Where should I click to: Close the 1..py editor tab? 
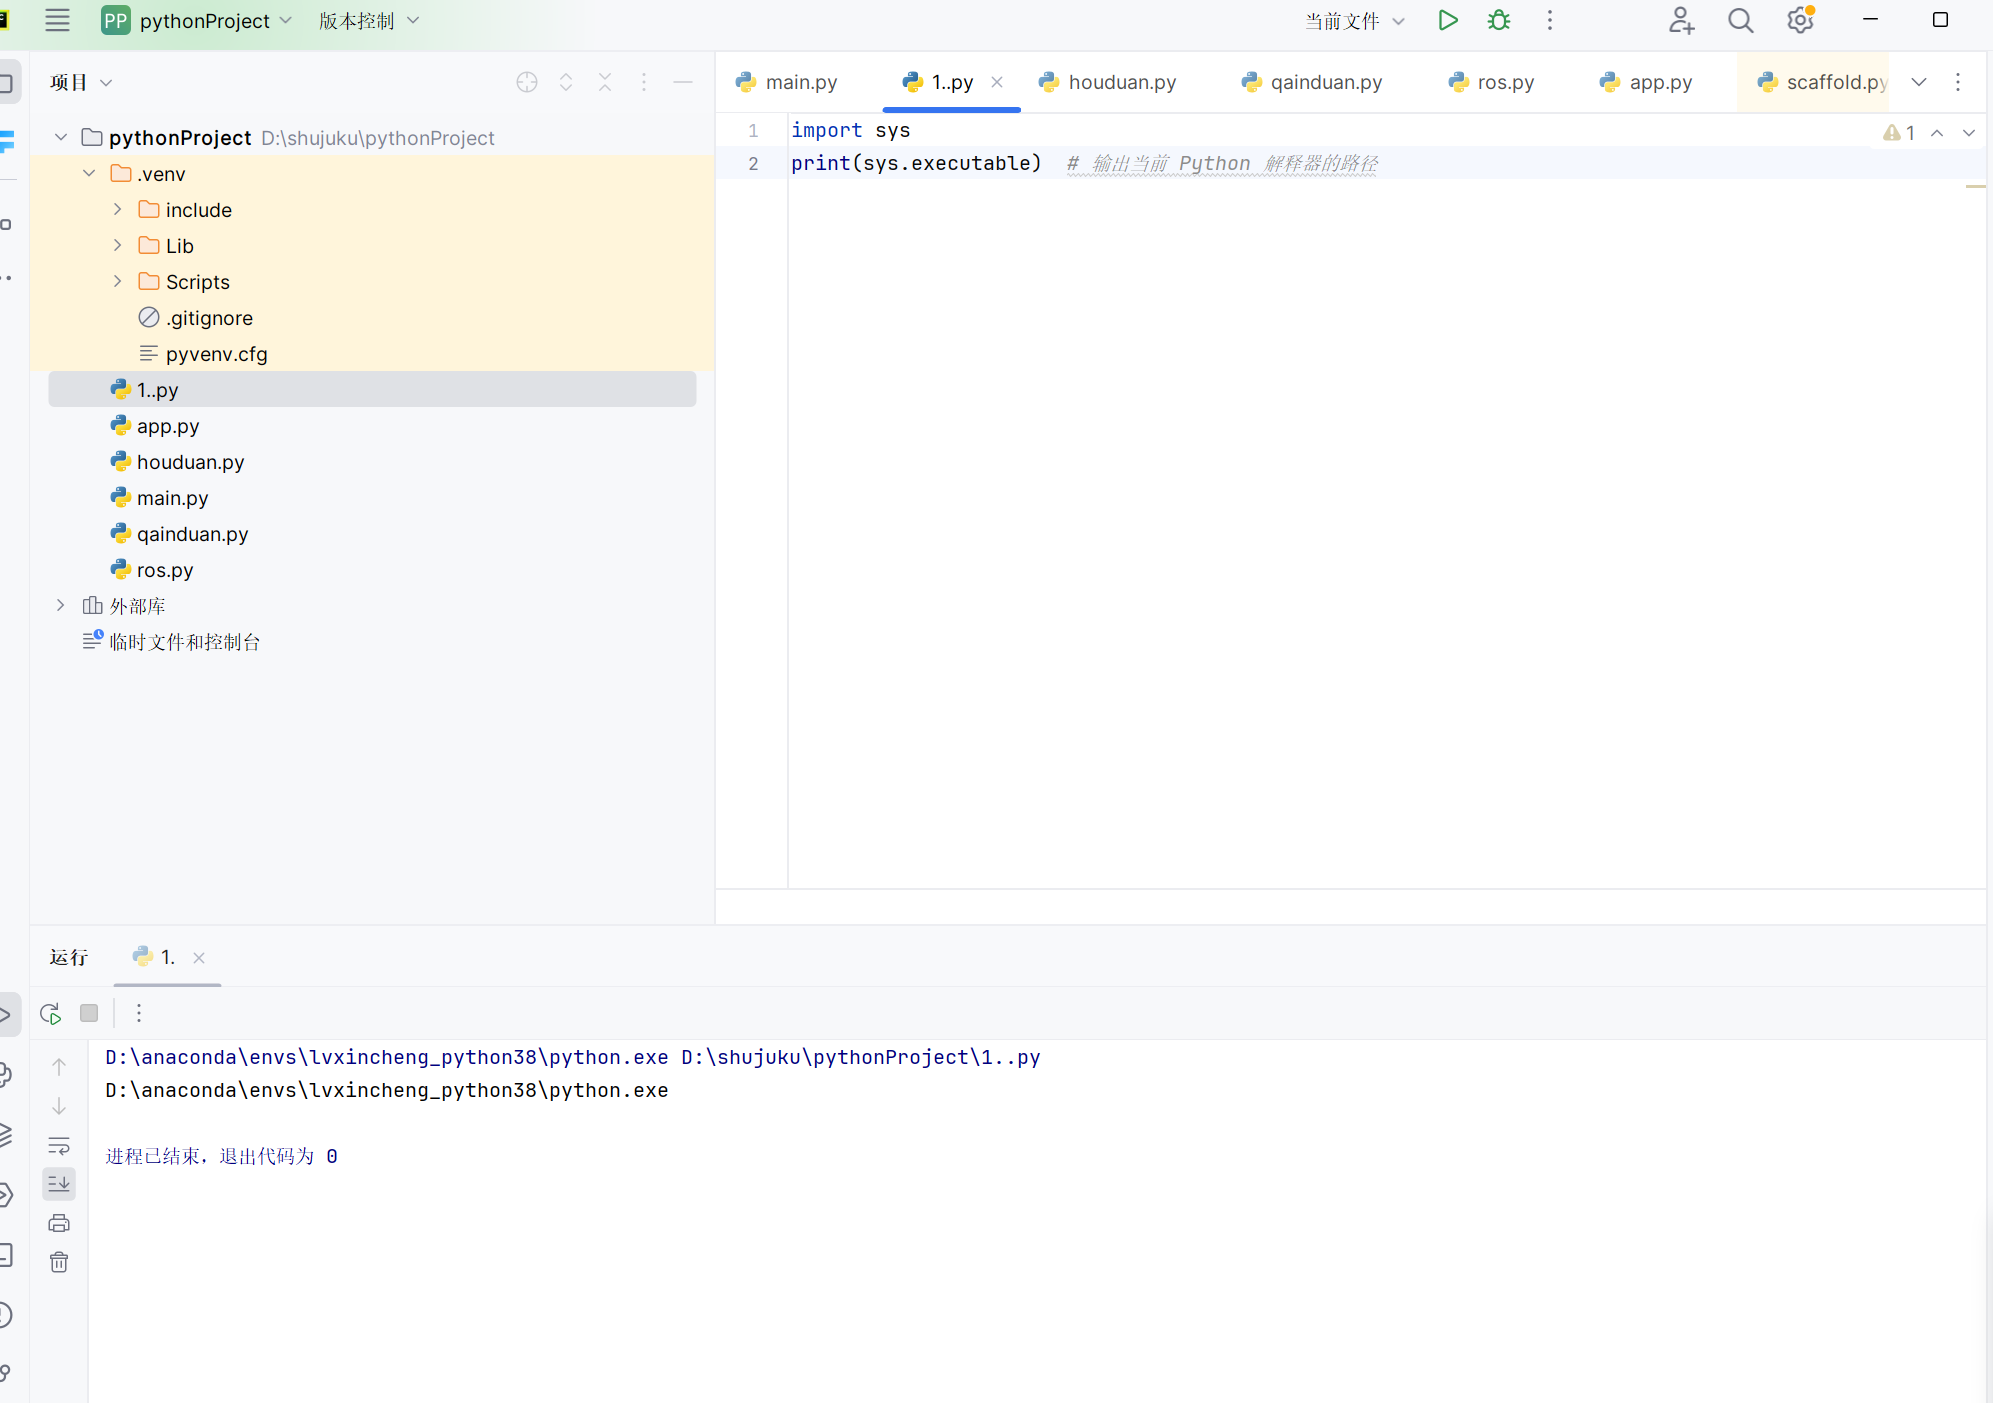click(997, 82)
